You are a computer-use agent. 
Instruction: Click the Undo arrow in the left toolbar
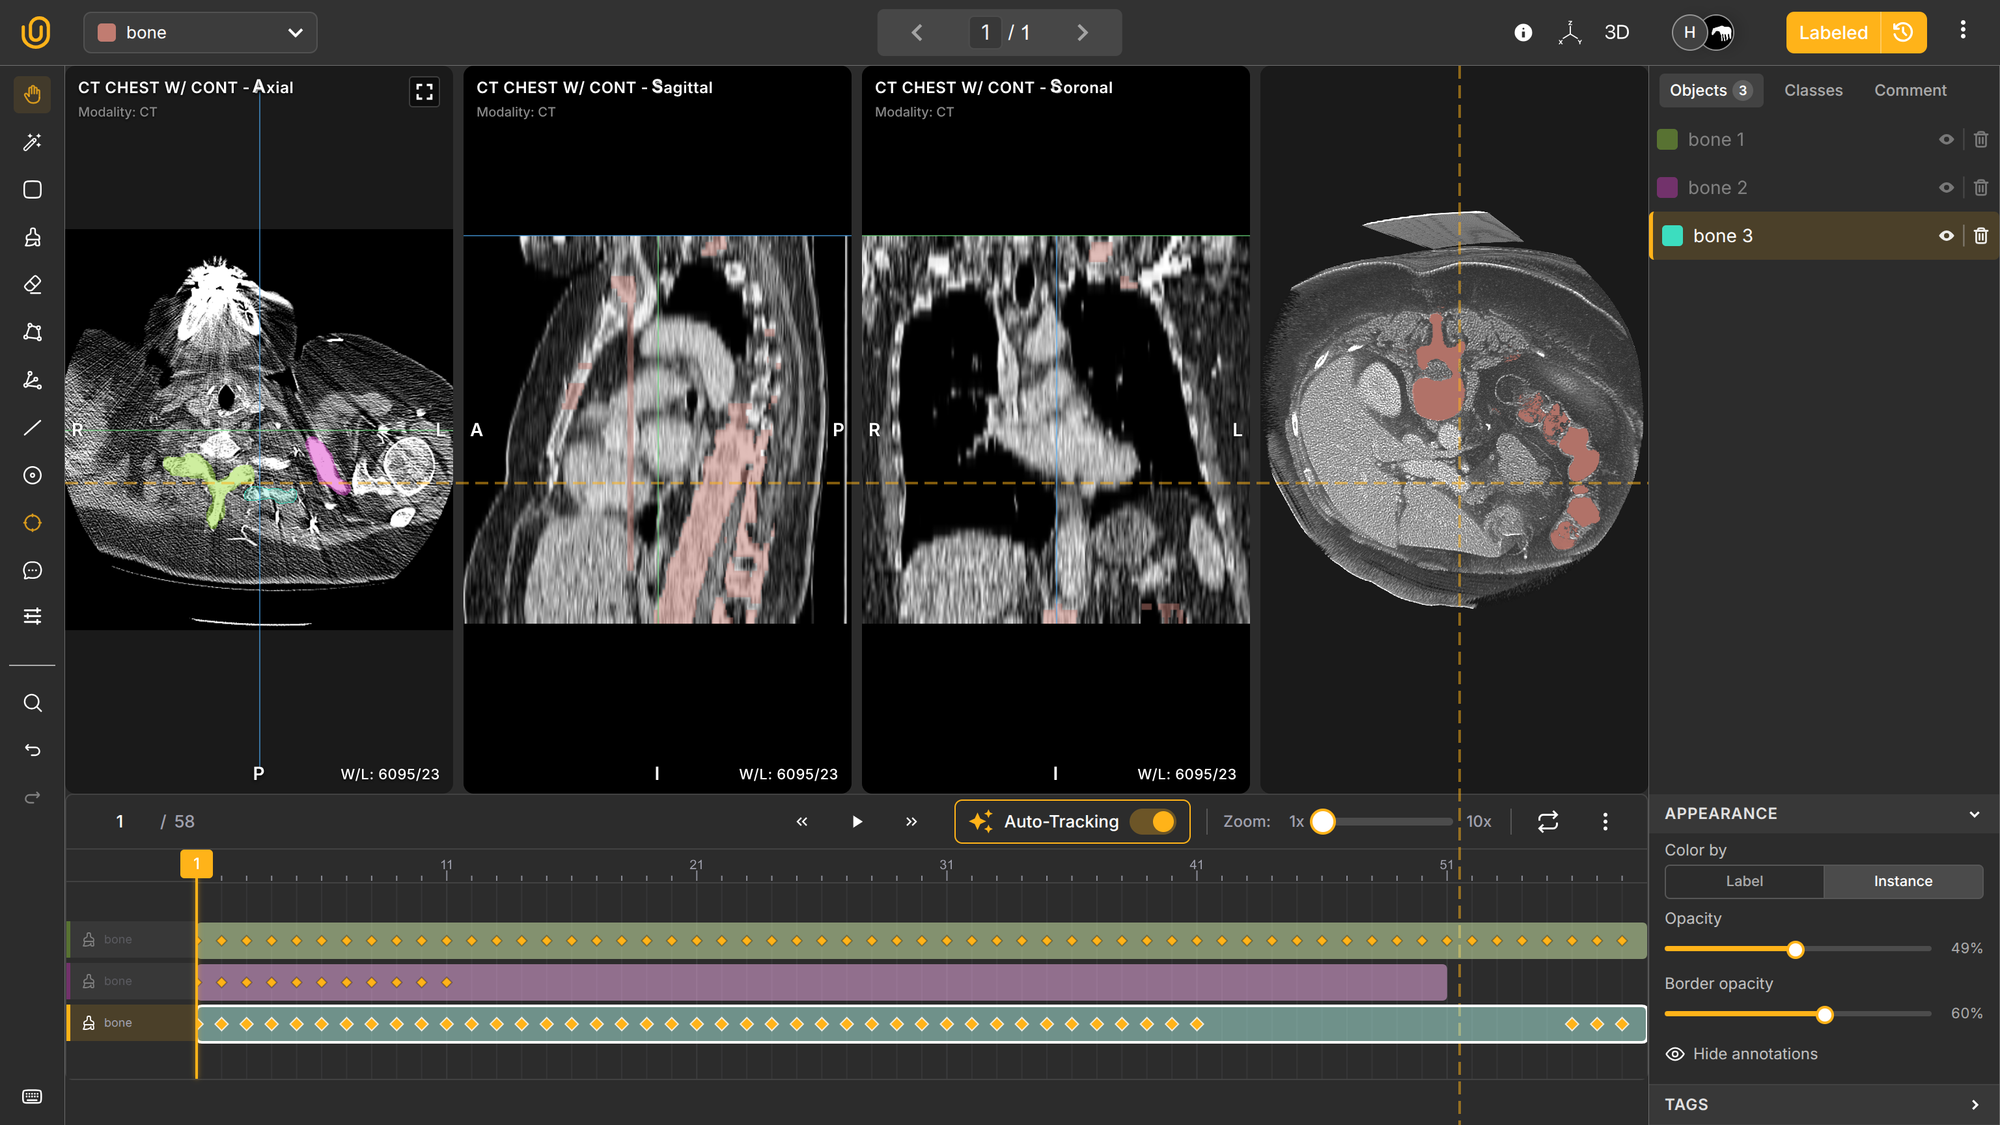click(31, 750)
